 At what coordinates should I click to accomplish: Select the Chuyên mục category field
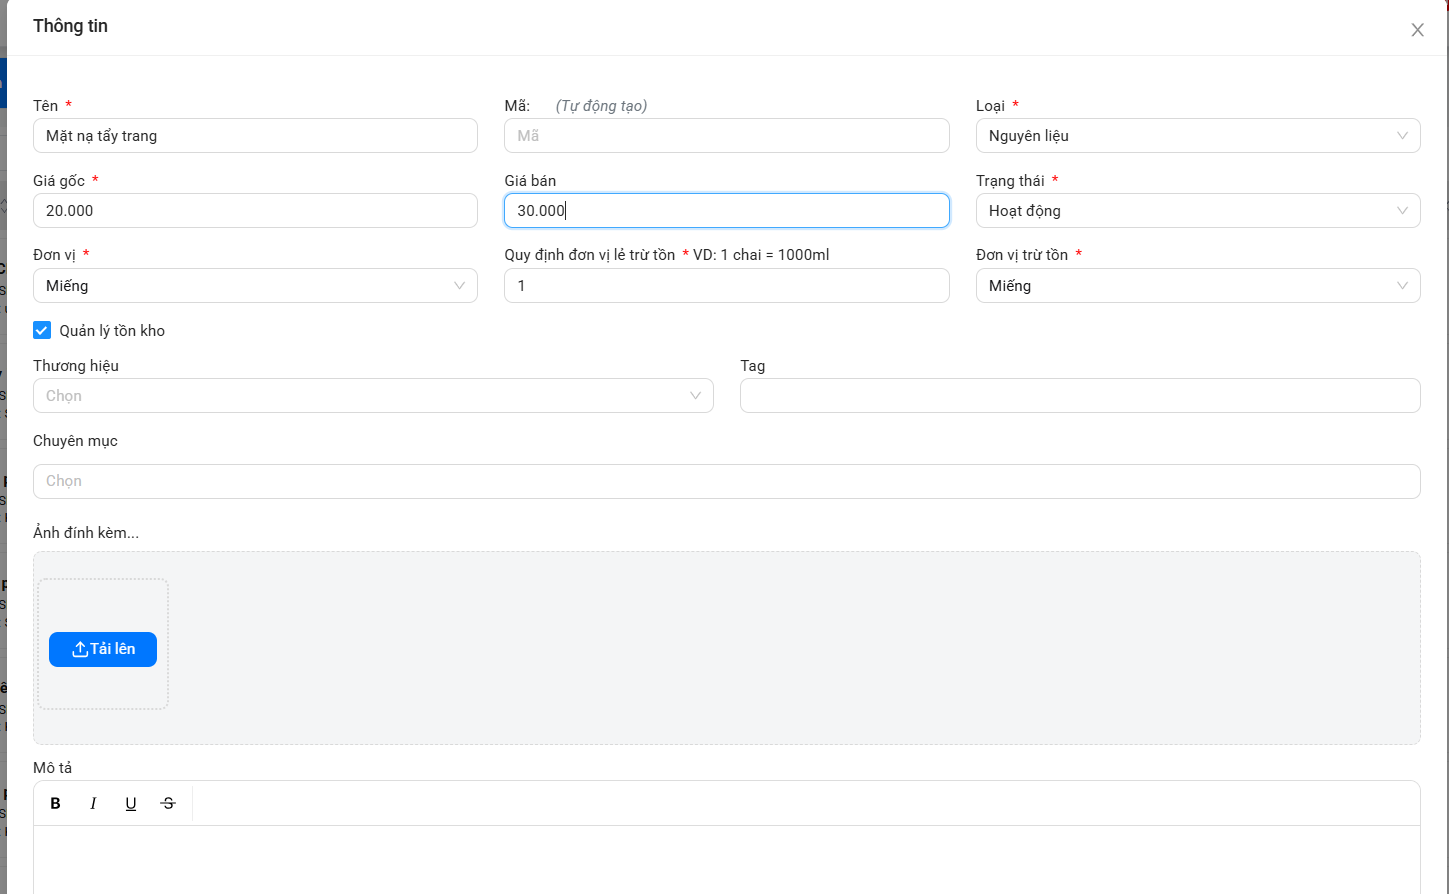tap(726, 481)
